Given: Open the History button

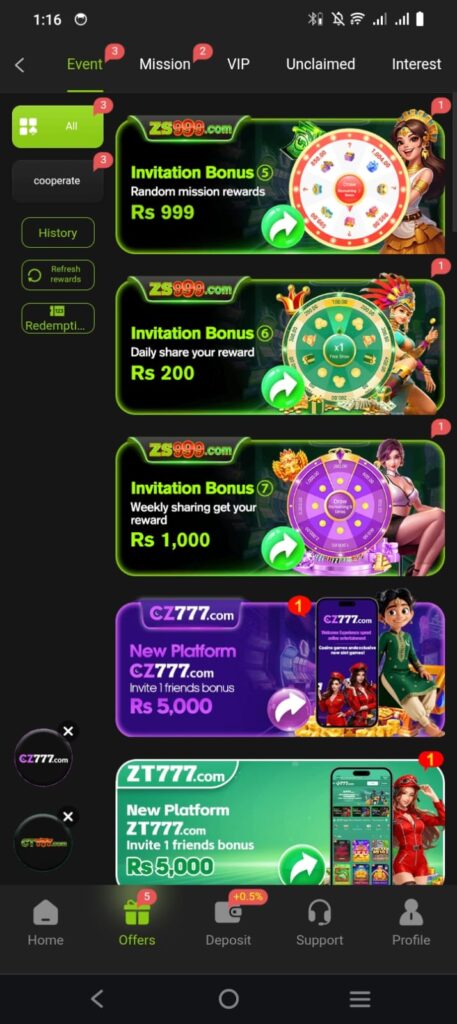Looking at the screenshot, I should [57, 232].
